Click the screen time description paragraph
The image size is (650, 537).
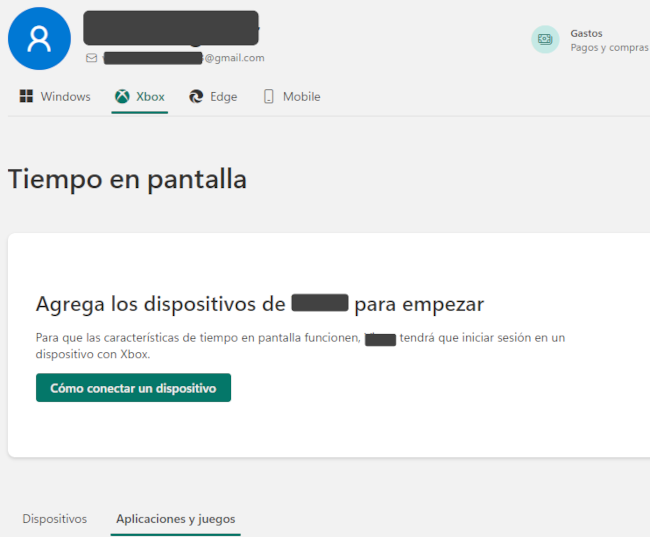point(300,346)
